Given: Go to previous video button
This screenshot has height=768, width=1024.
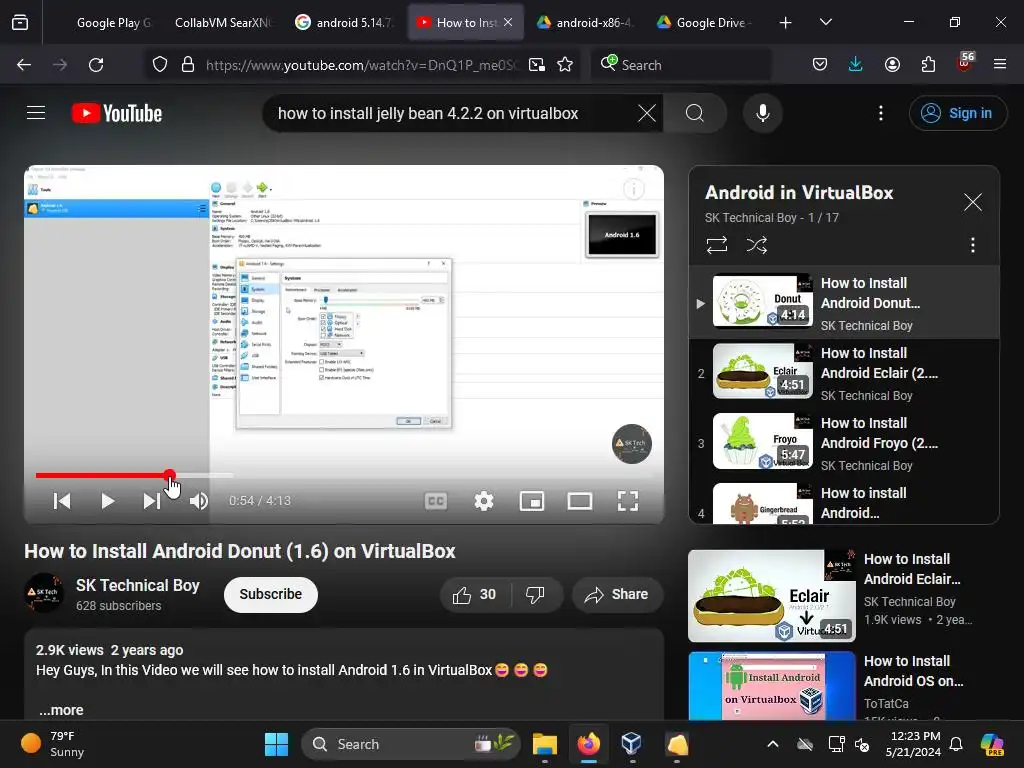Looking at the screenshot, I should pos(62,501).
